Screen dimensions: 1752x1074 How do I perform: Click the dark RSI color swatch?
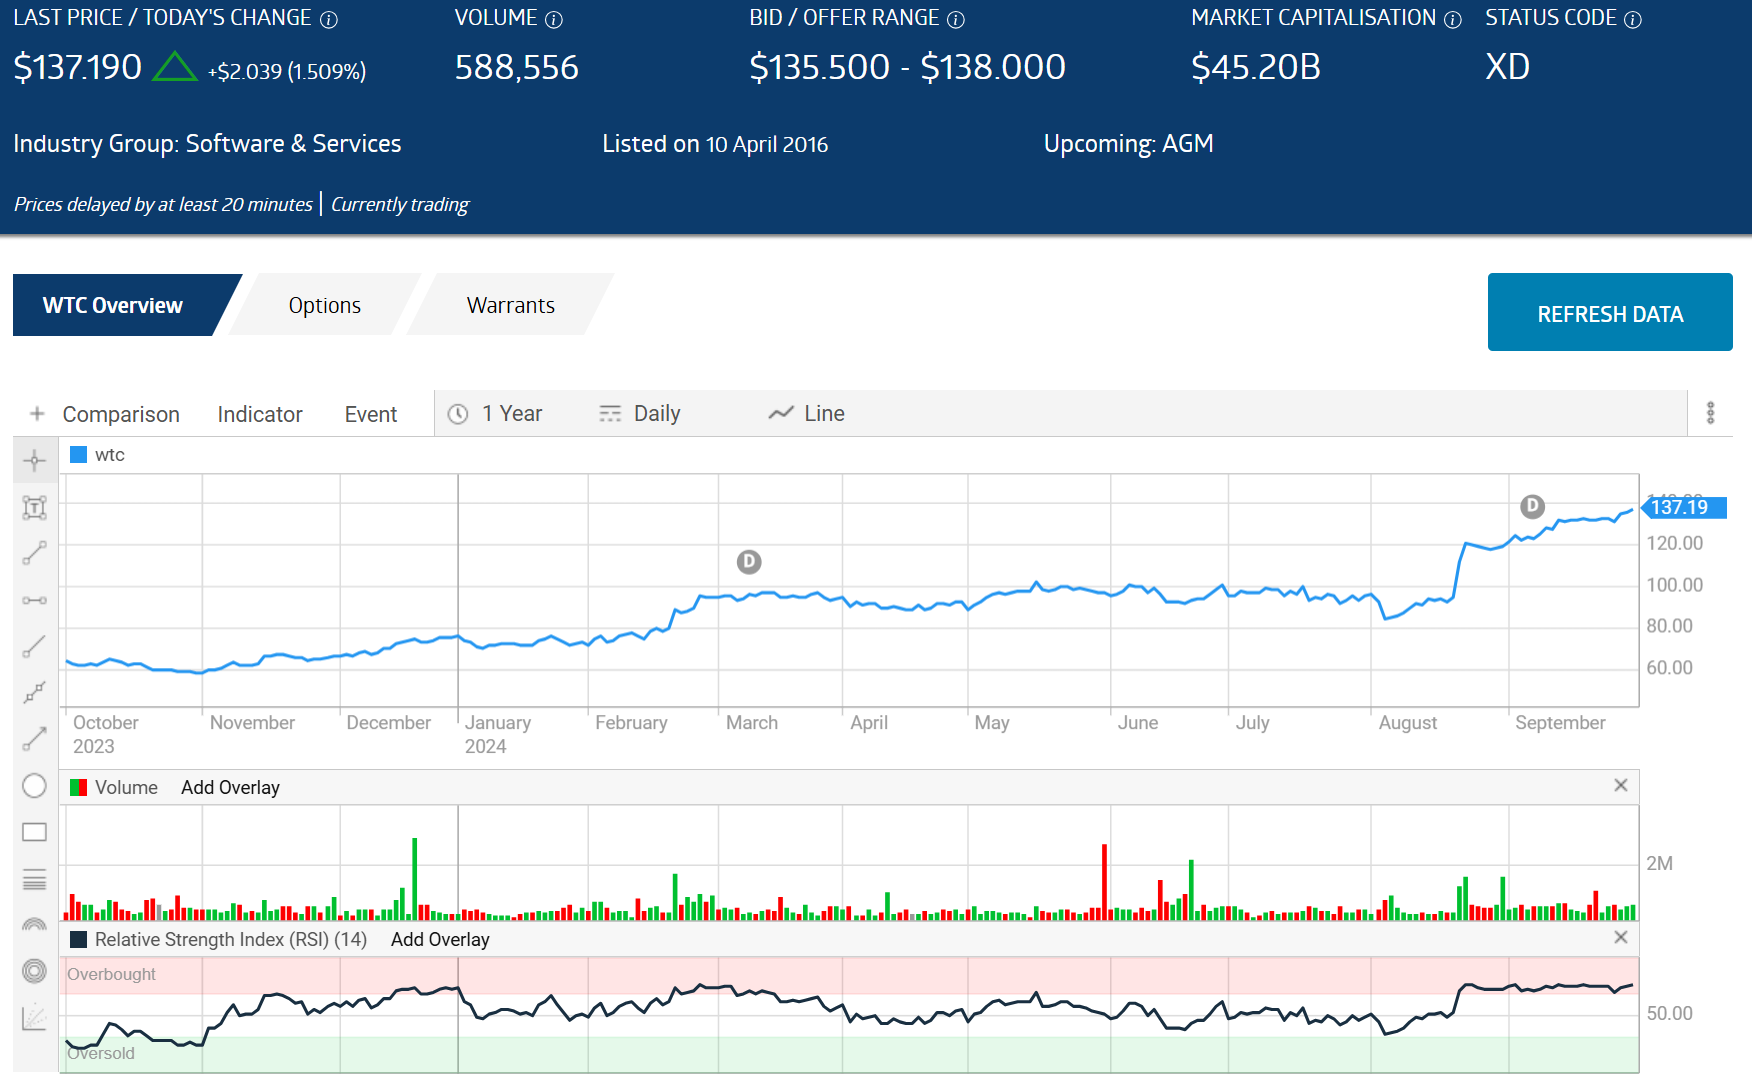point(79,939)
